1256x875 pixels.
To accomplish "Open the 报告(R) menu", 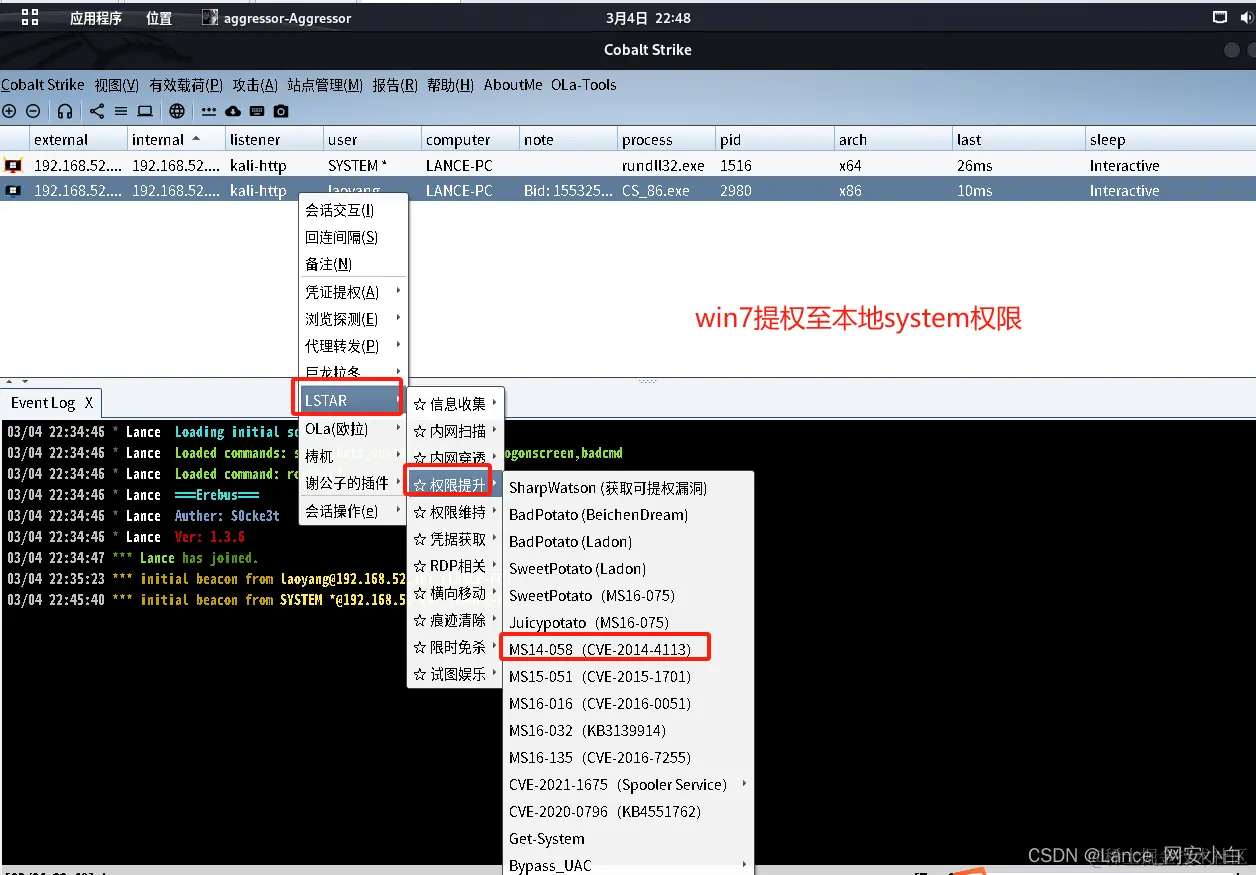I will click(395, 85).
